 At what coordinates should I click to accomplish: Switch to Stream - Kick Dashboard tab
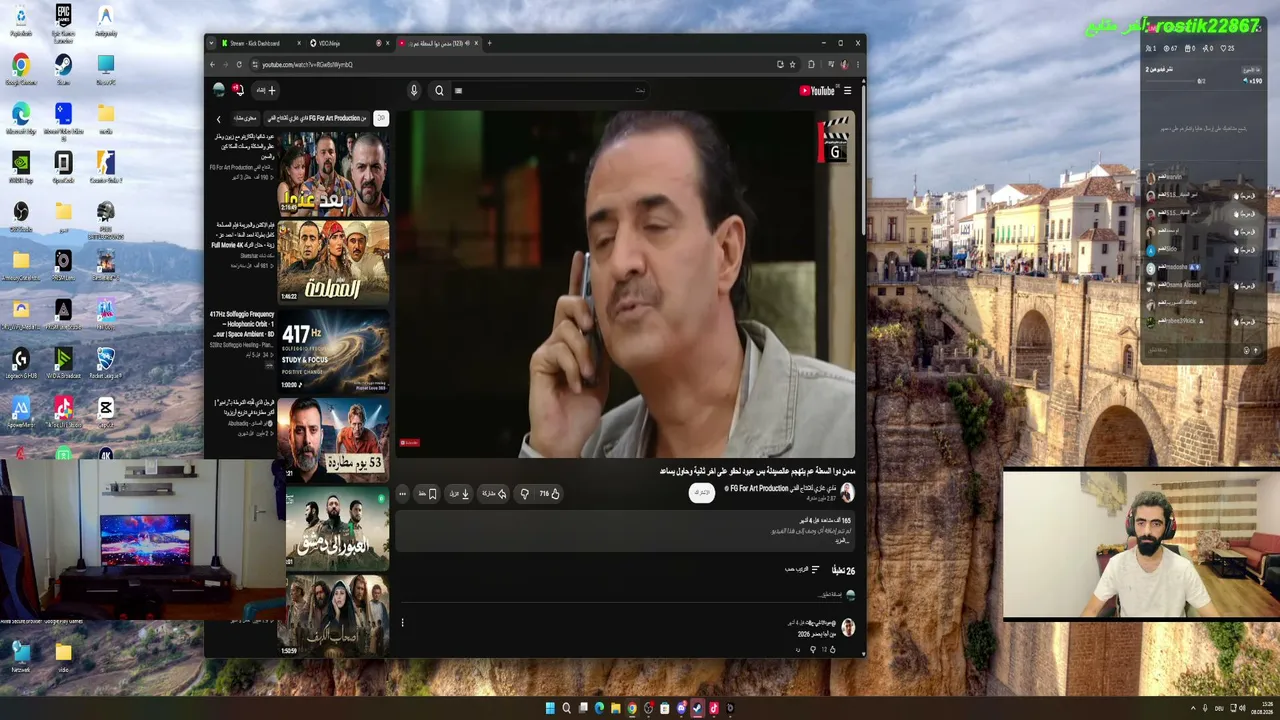coord(260,43)
